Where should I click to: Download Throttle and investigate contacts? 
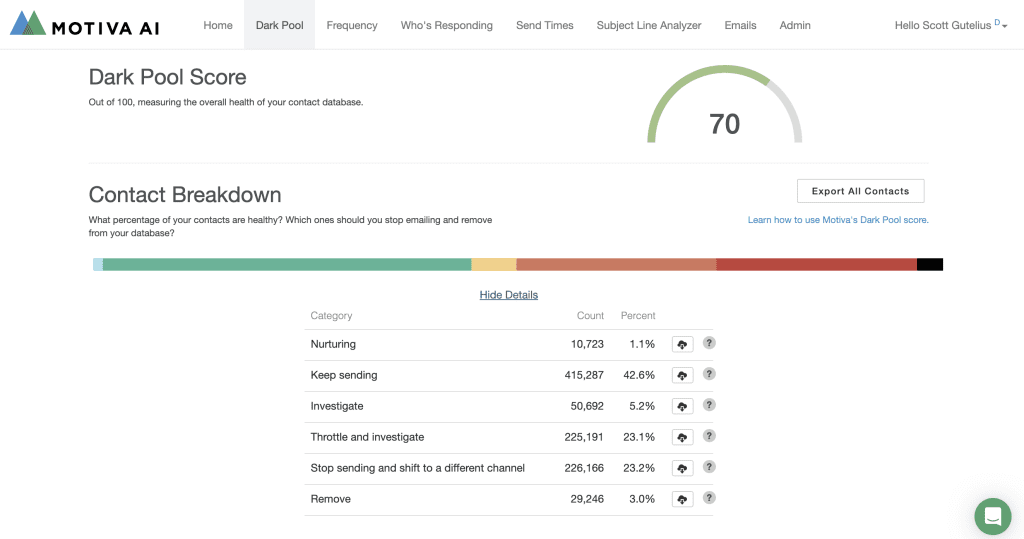click(682, 437)
